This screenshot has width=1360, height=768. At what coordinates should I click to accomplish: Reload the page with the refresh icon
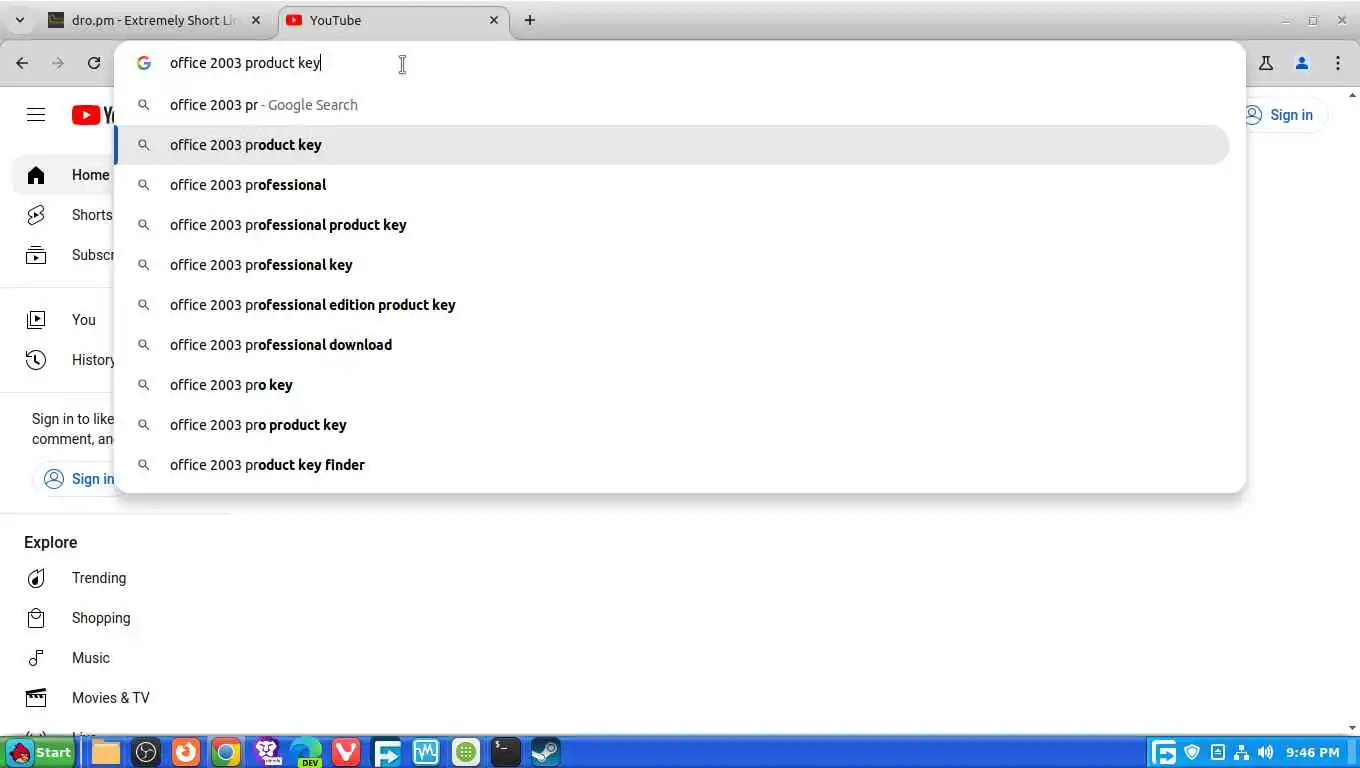point(94,63)
